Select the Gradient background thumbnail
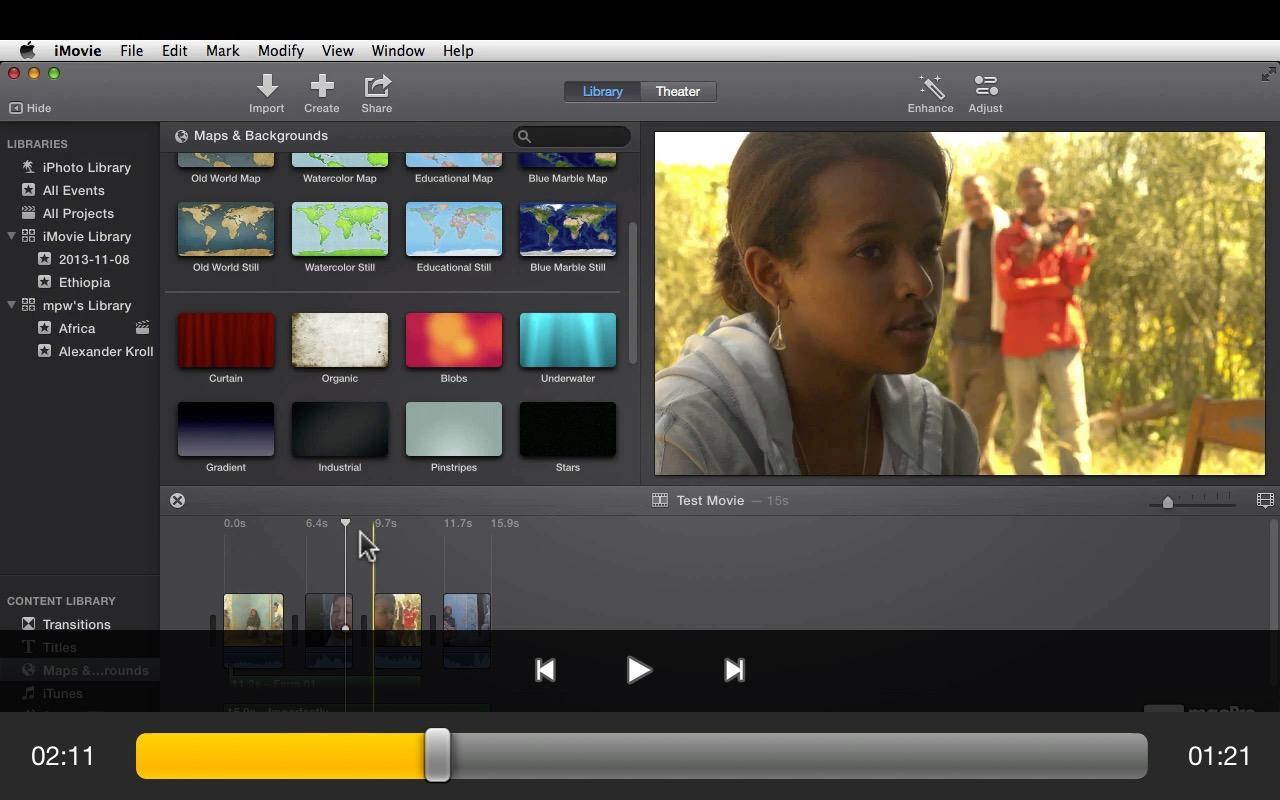The image size is (1280, 800). [226, 429]
